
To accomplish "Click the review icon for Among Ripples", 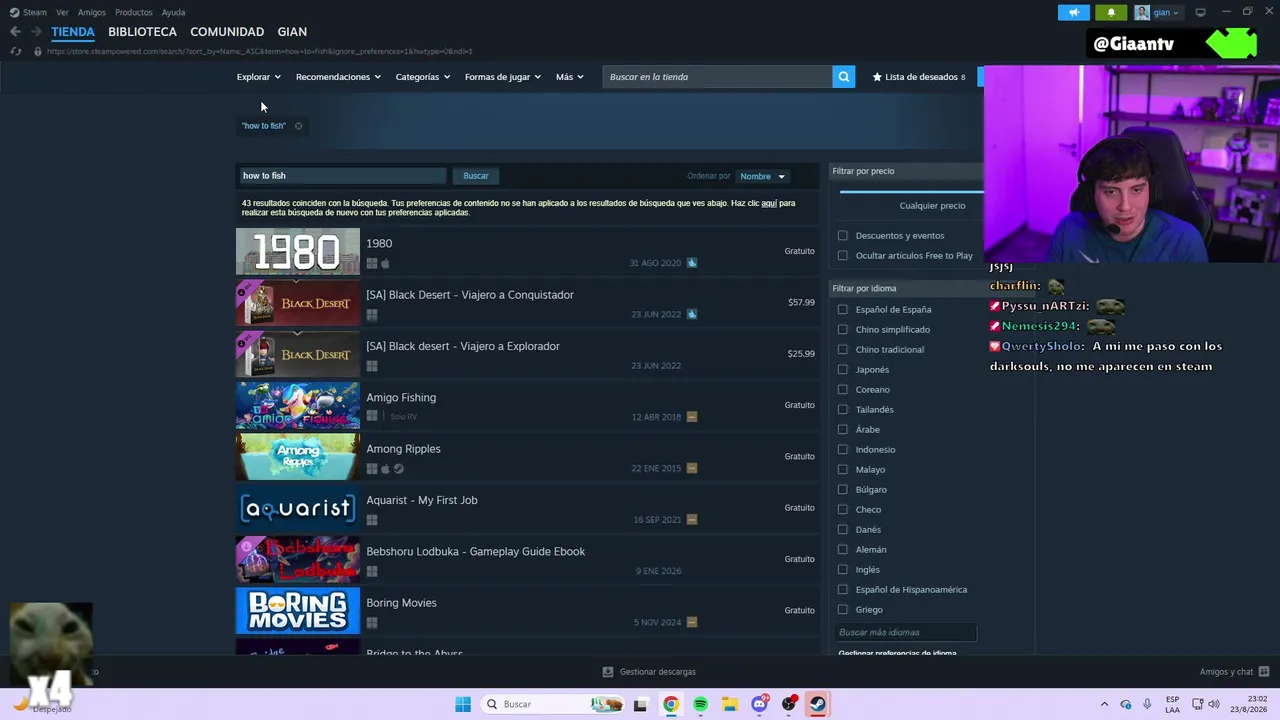I will 692,468.
